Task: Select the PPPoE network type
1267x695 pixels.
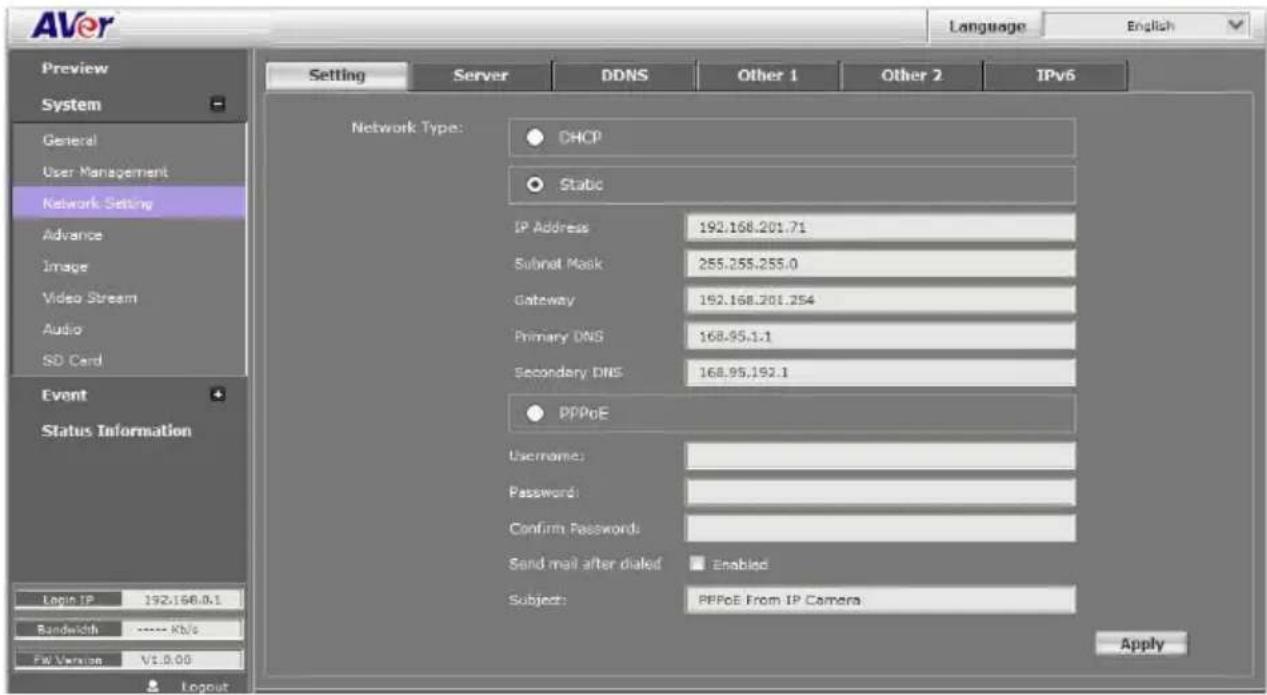Action: pos(536,413)
